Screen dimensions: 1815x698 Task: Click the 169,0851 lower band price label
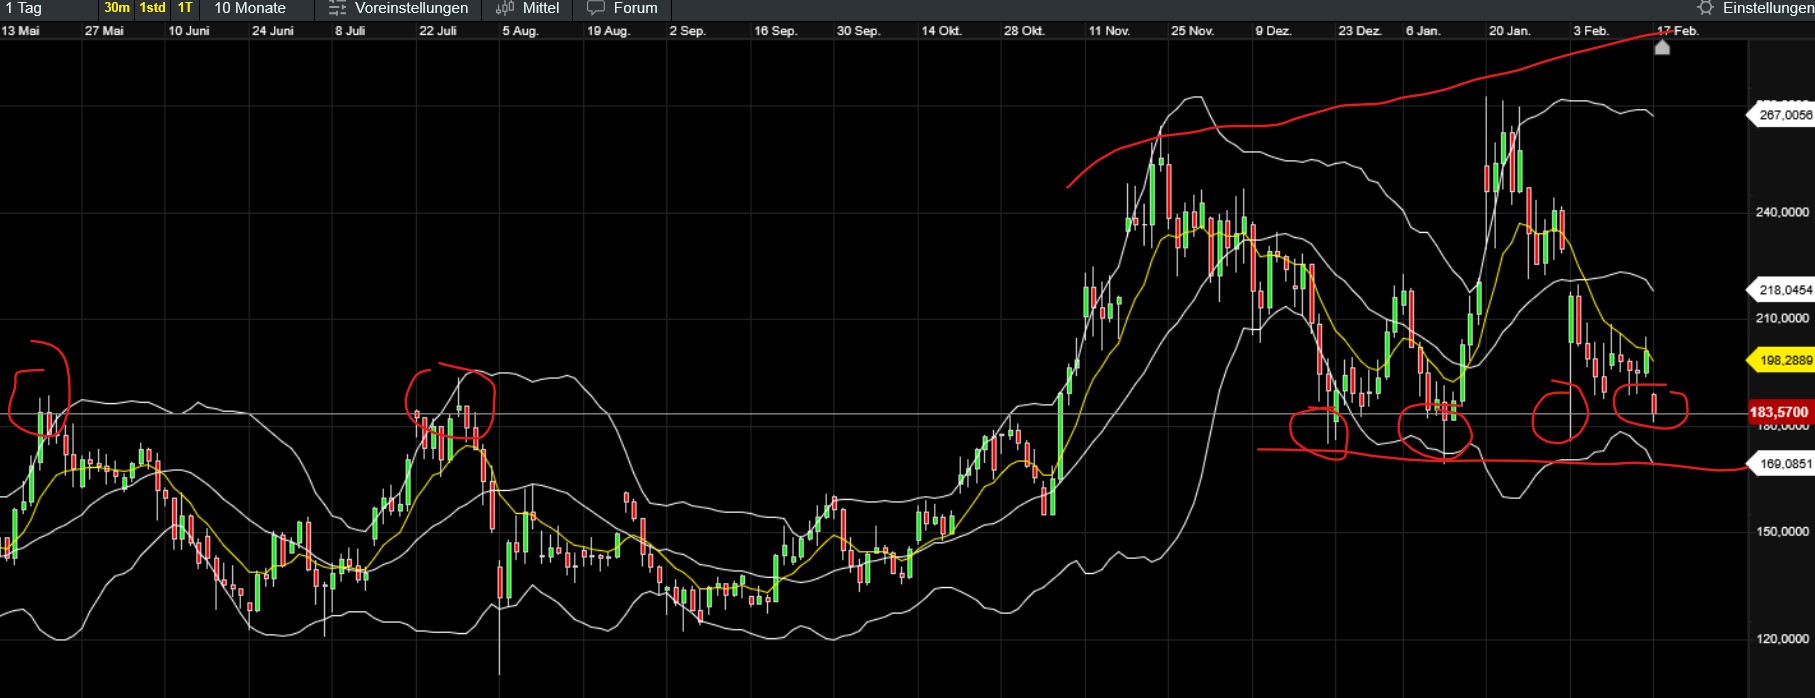(1783, 464)
